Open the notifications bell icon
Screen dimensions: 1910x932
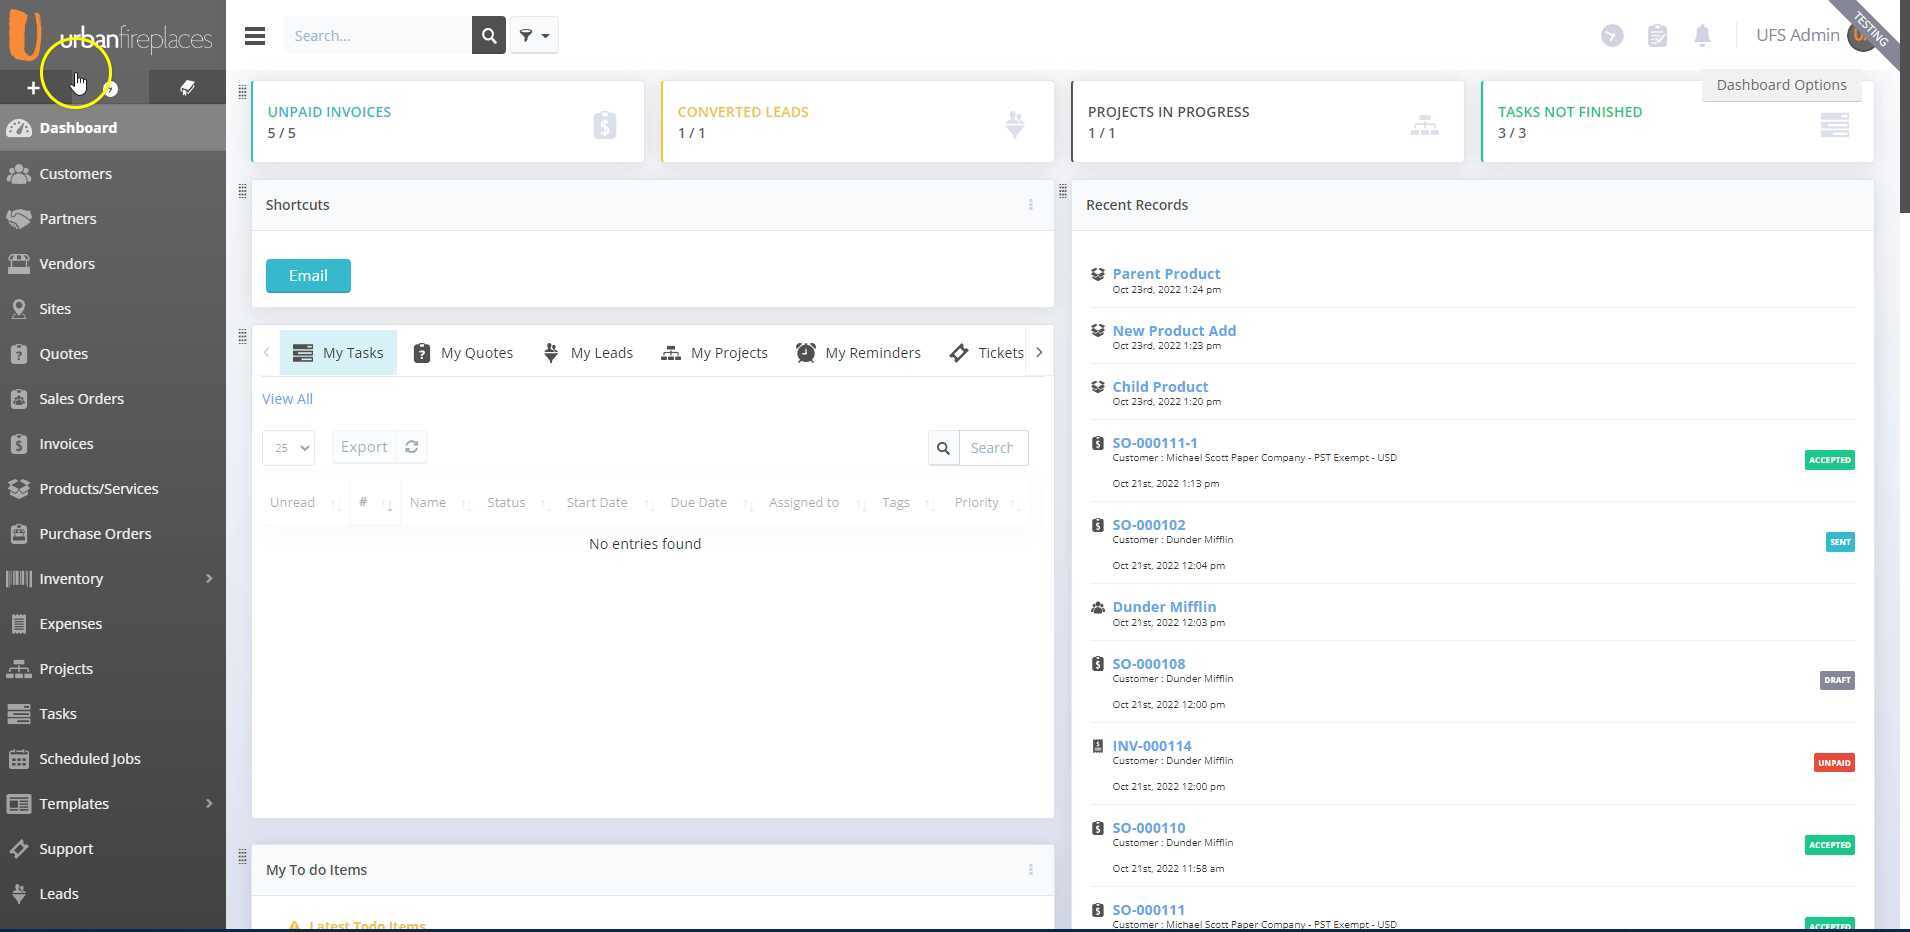click(x=1702, y=35)
